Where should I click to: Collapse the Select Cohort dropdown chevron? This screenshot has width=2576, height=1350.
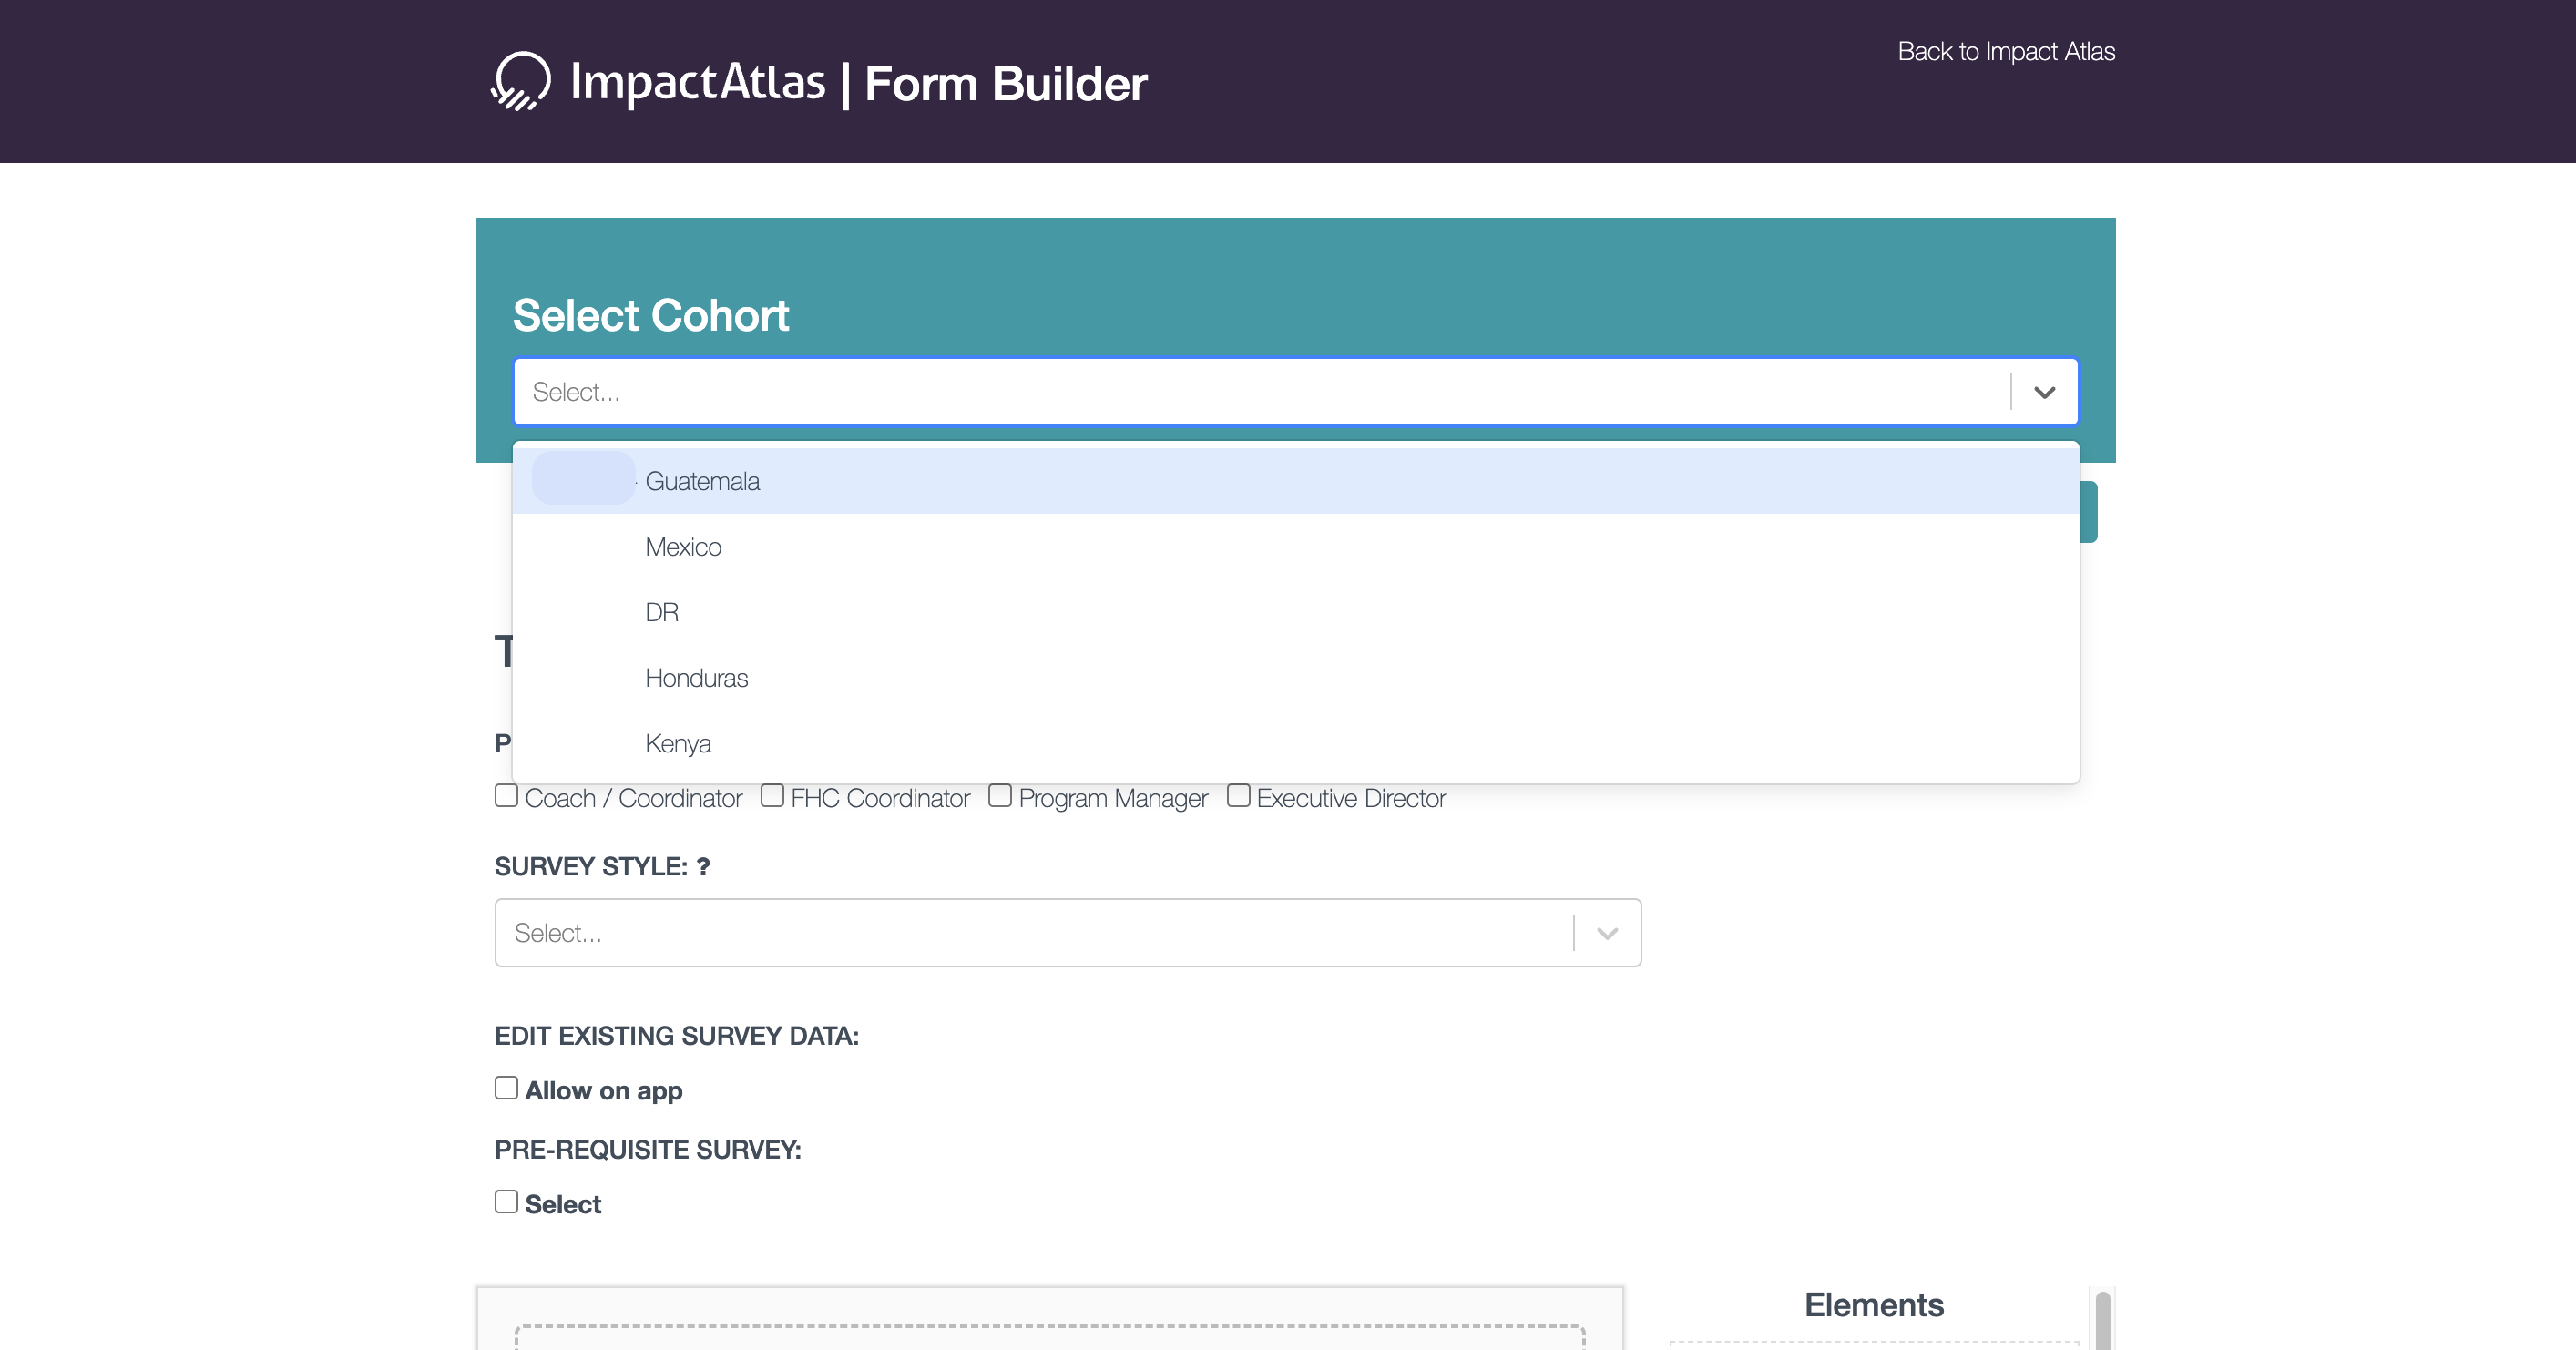pyautogui.click(x=2044, y=392)
